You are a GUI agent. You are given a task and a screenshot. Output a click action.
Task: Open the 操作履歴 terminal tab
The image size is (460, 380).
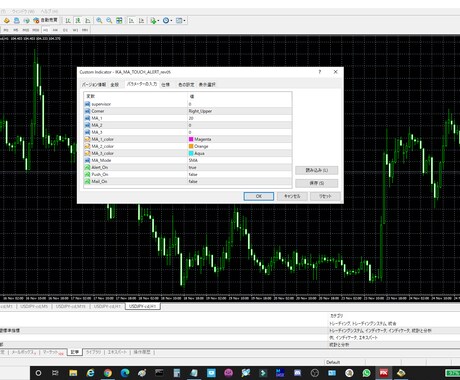point(142,352)
